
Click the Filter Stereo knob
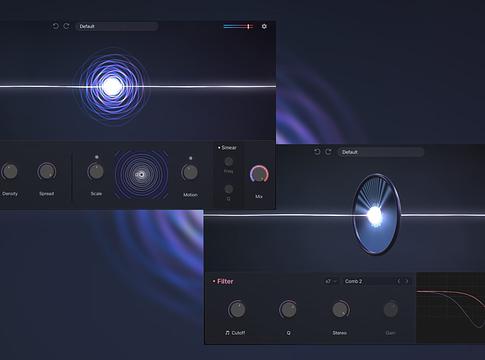pos(340,309)
